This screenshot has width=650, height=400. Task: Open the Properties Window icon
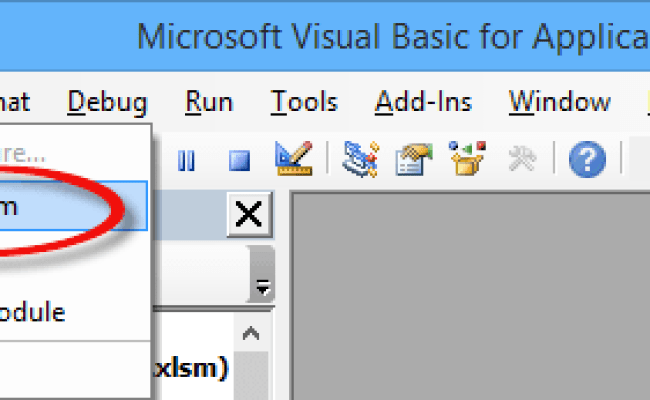[414, 159]
